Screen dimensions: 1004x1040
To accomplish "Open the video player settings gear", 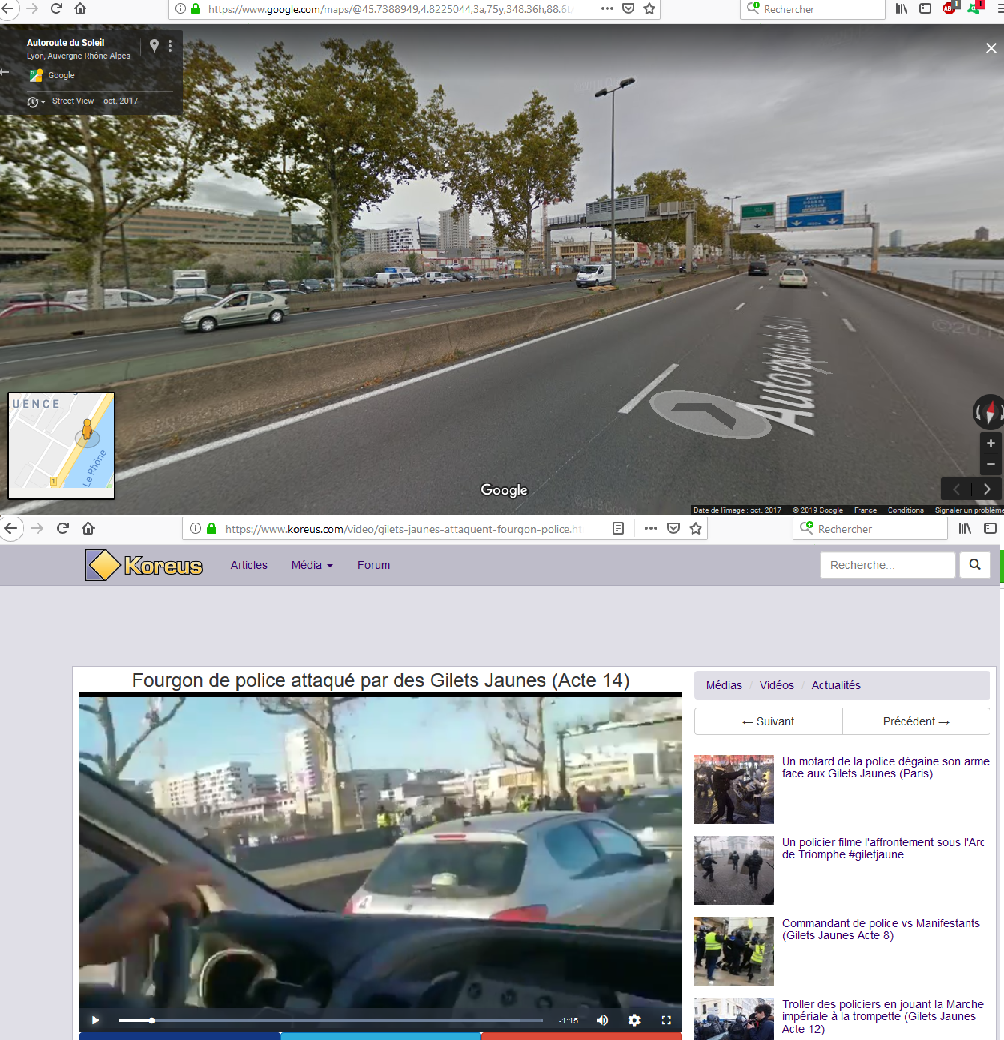I will [x=634, y=1020].
